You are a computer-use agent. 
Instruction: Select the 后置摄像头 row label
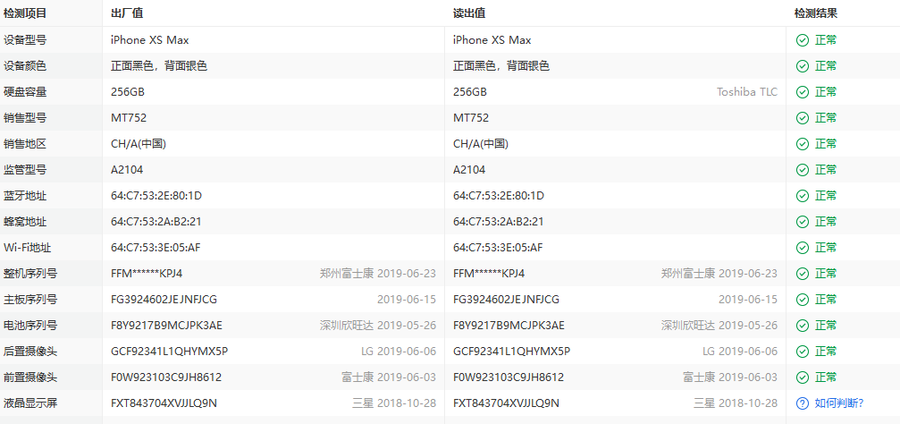30,351
